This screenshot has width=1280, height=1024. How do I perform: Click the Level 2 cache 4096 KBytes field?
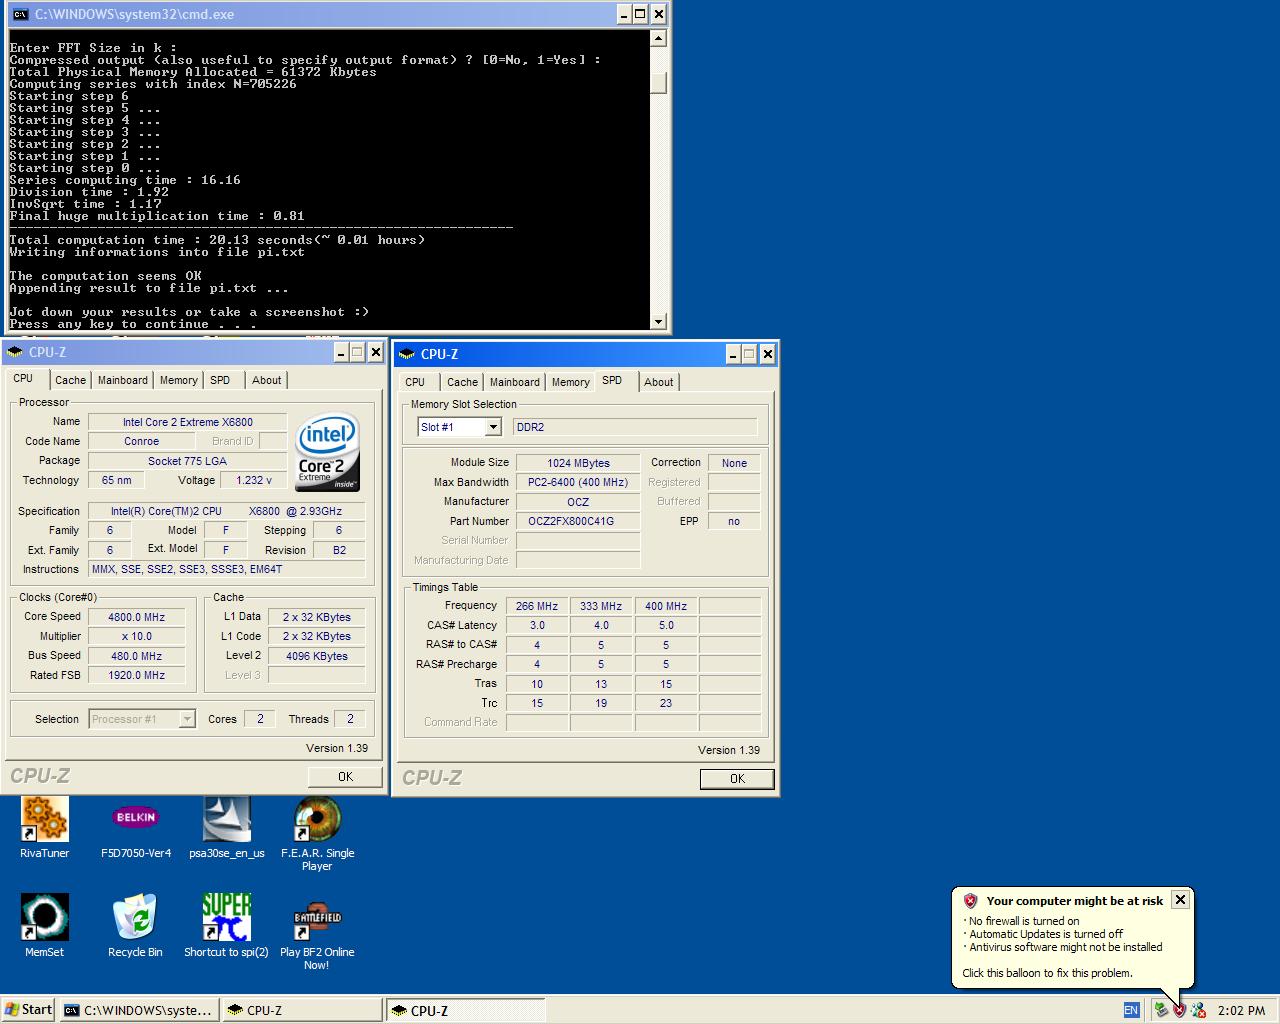[x=316, y=656]
